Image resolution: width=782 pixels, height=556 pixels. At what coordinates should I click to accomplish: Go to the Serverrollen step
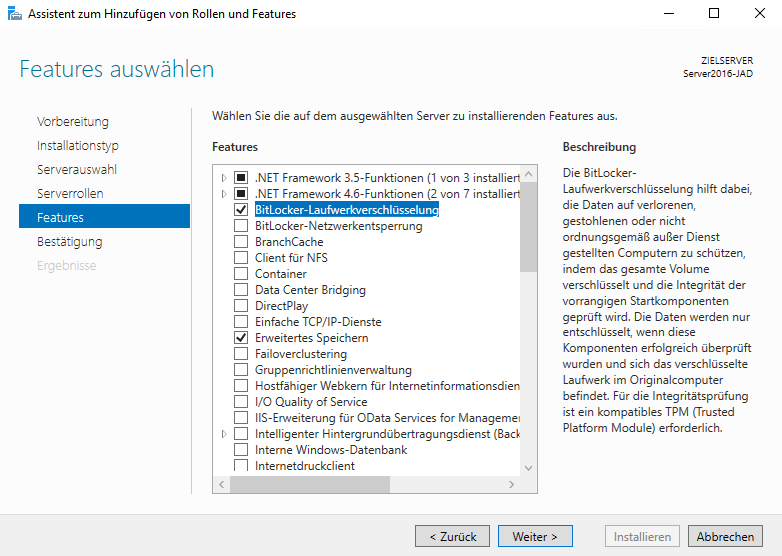pos(70,193)
